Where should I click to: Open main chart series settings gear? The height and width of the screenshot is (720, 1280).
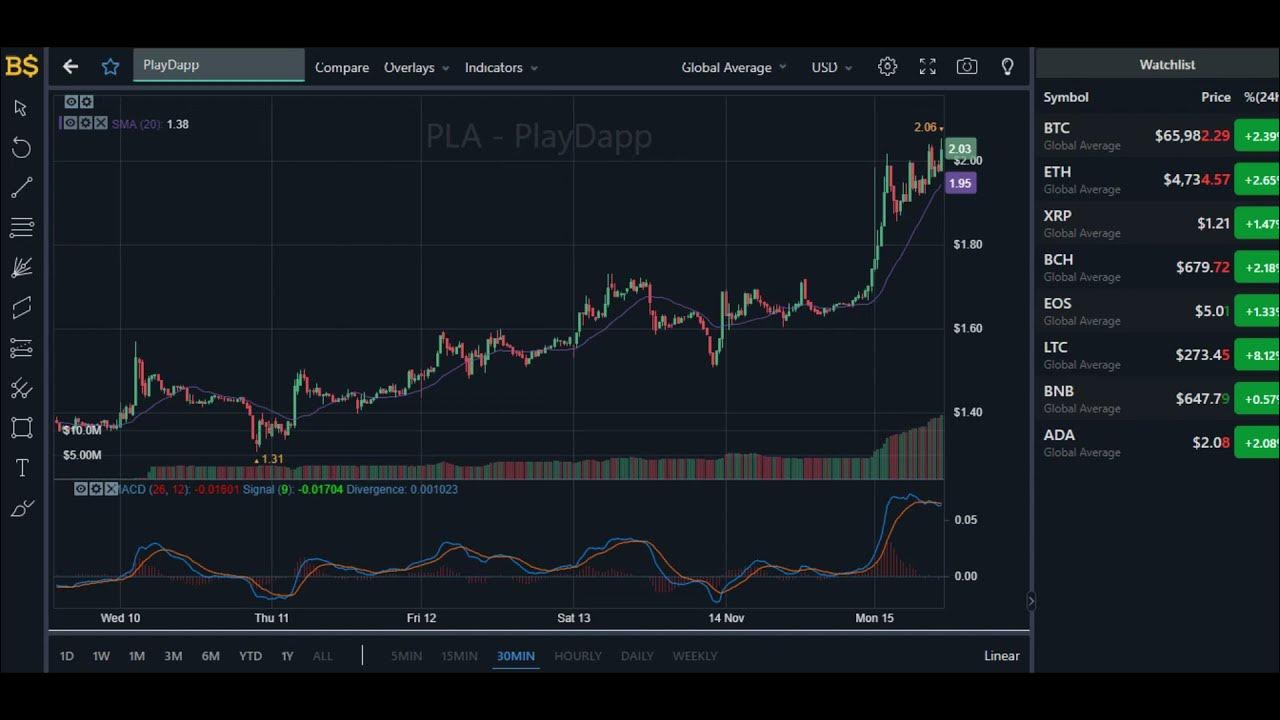(87, 102)
